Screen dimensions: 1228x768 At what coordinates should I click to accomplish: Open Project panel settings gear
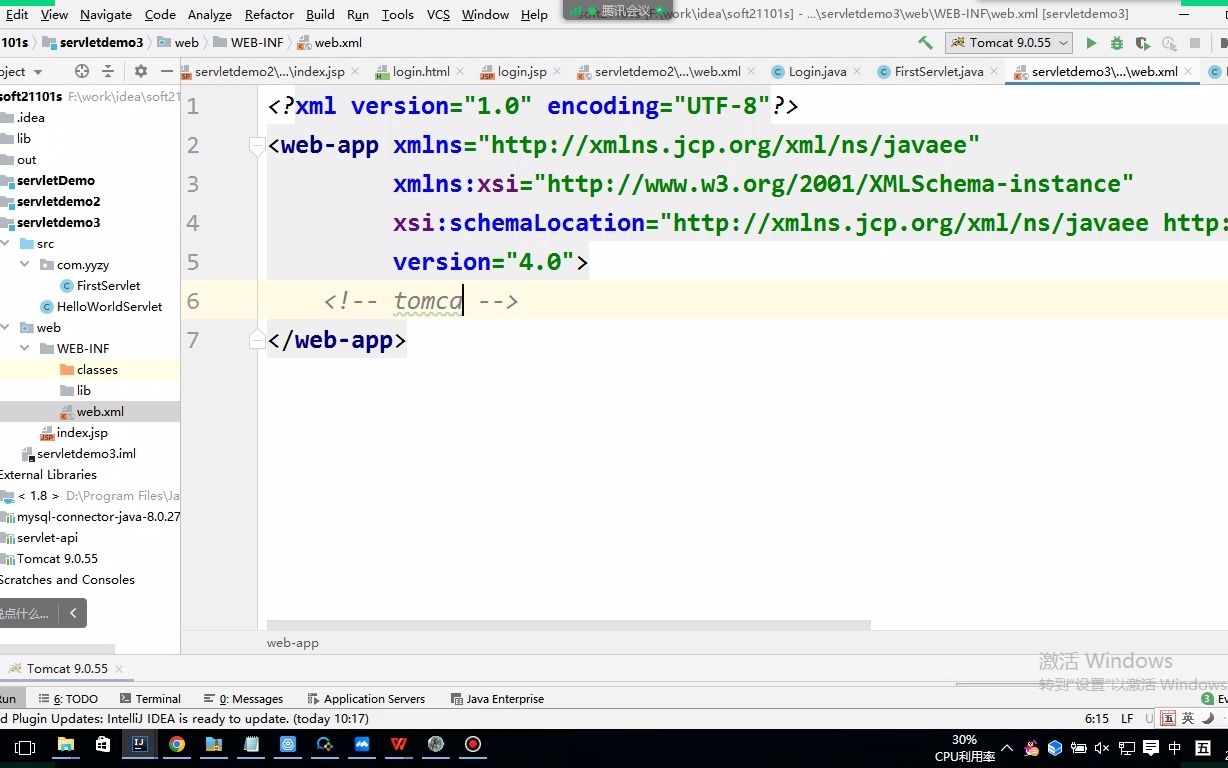tap(140, 71)
